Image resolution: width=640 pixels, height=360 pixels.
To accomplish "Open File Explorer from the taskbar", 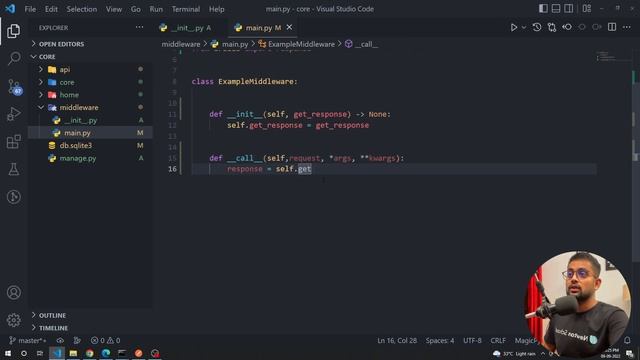I will tap(73, 353).
